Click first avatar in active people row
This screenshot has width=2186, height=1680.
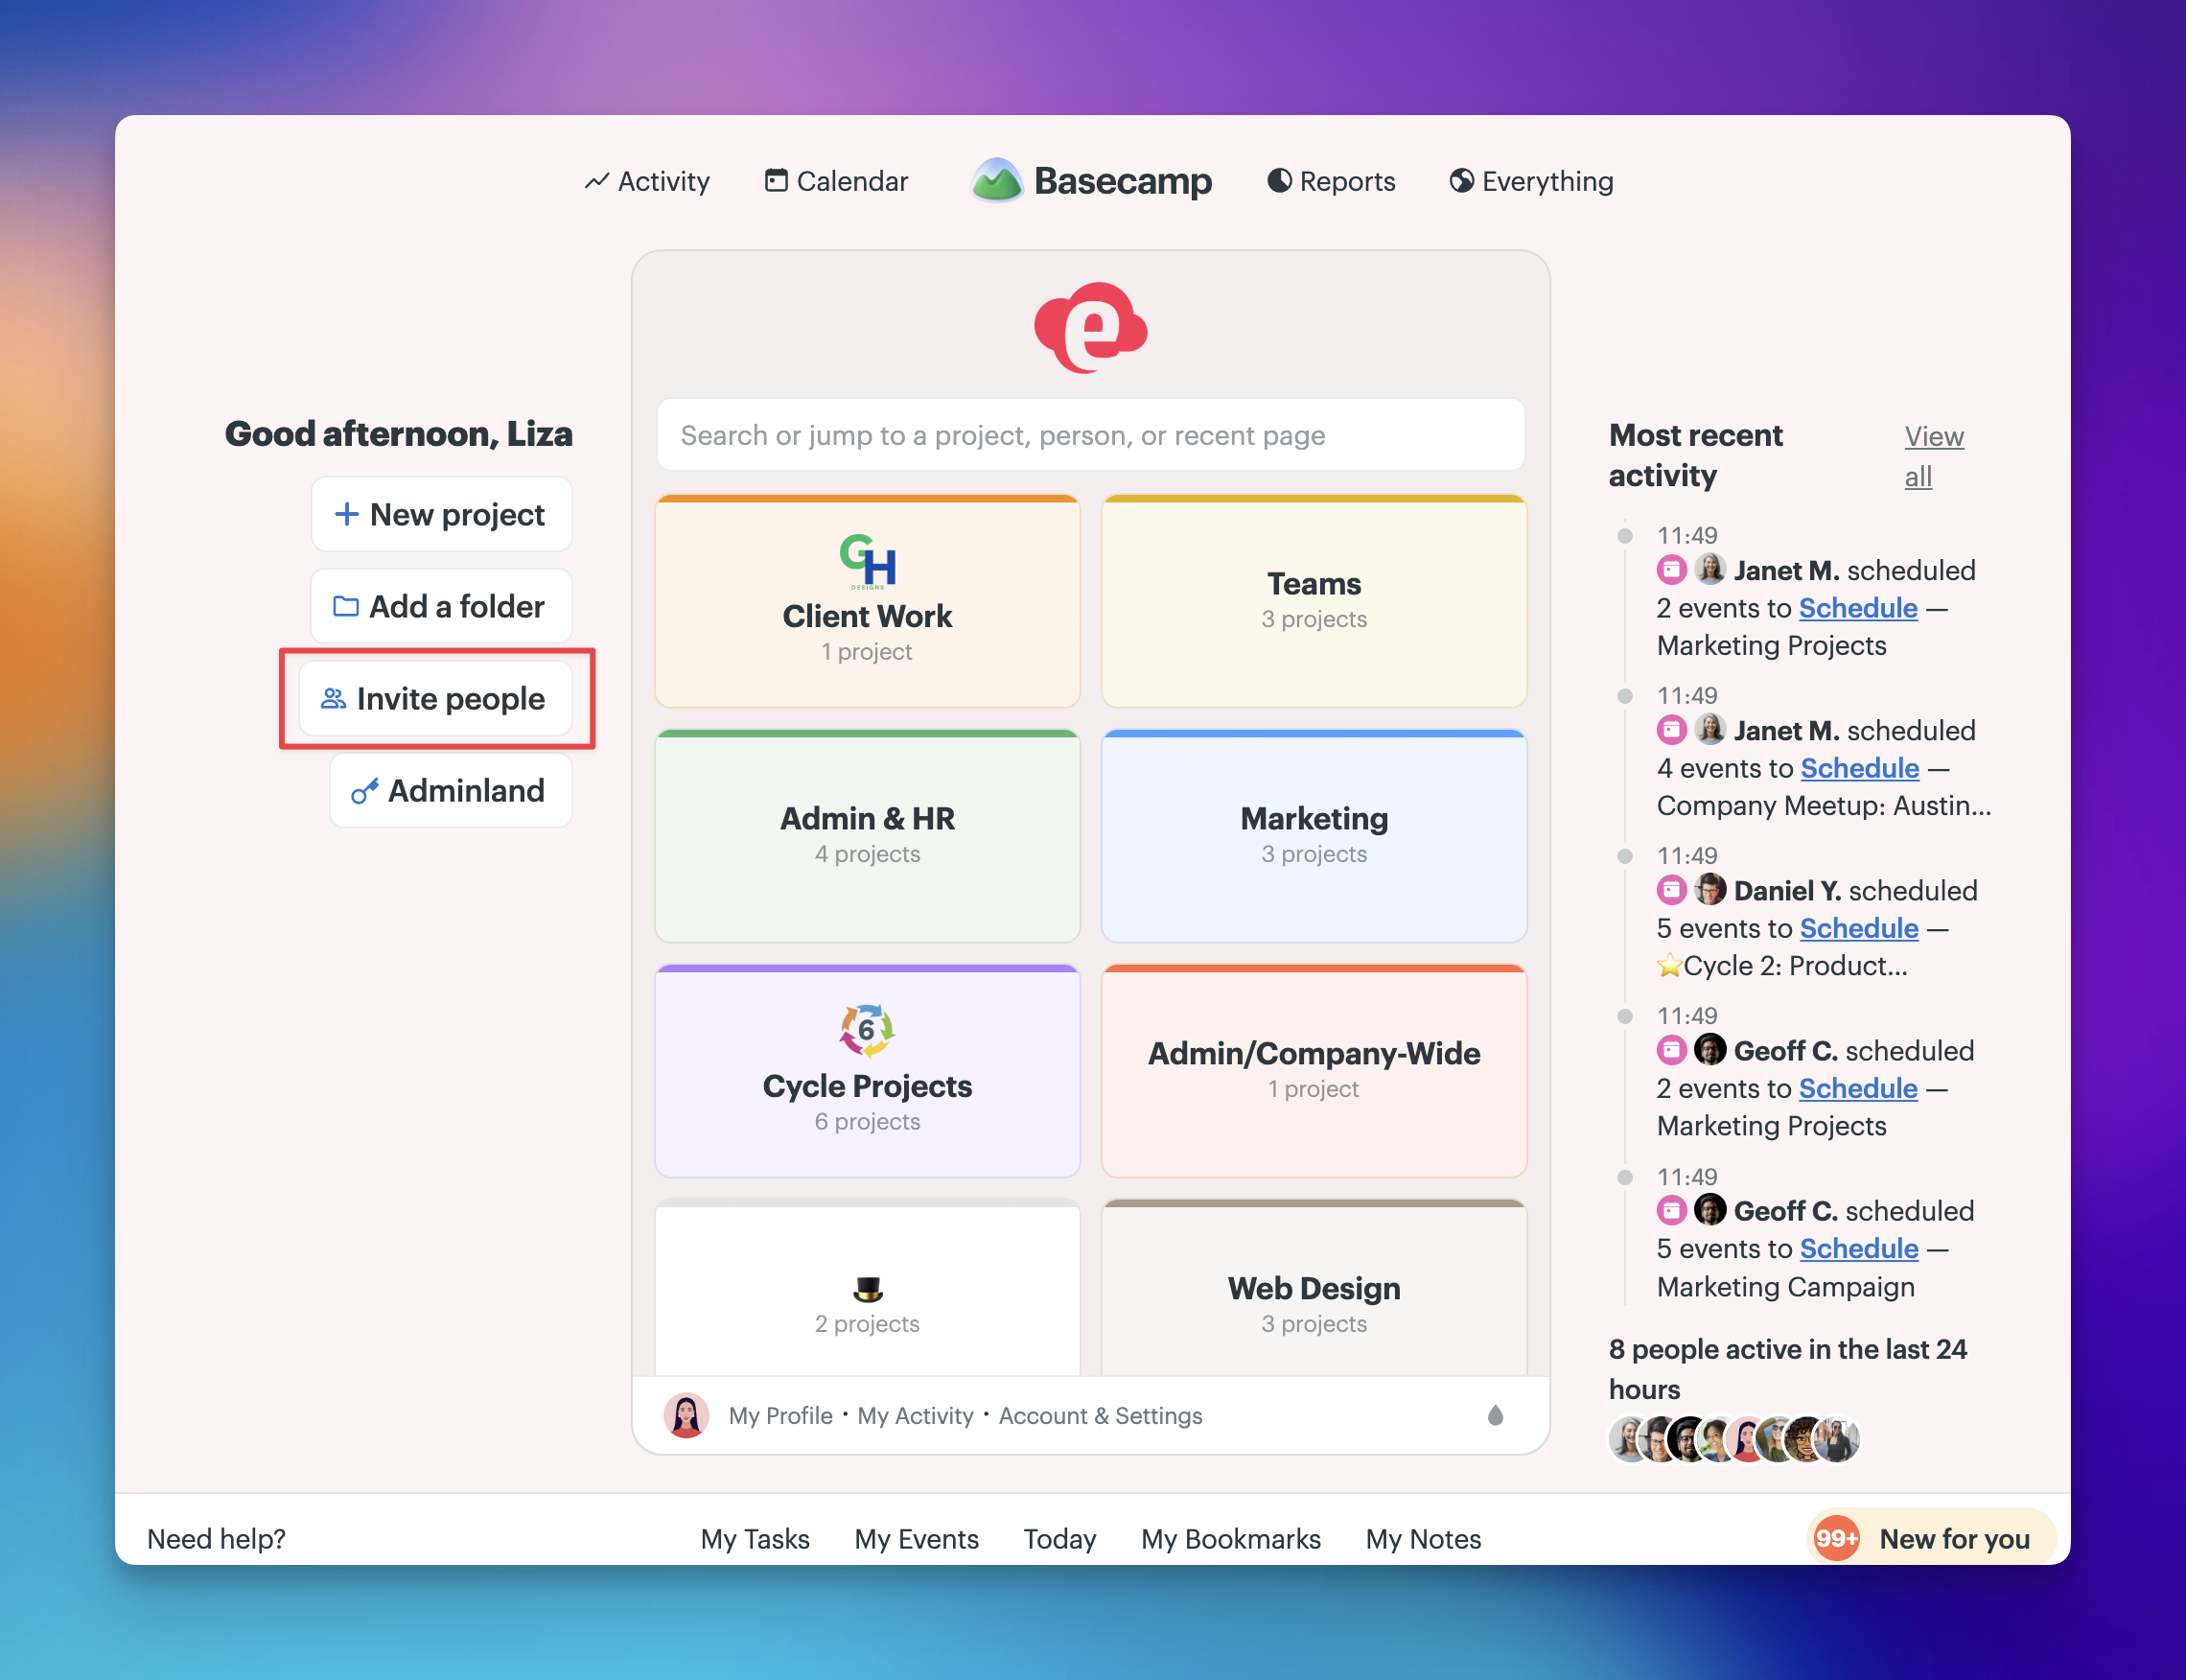coord(1631,1440)
